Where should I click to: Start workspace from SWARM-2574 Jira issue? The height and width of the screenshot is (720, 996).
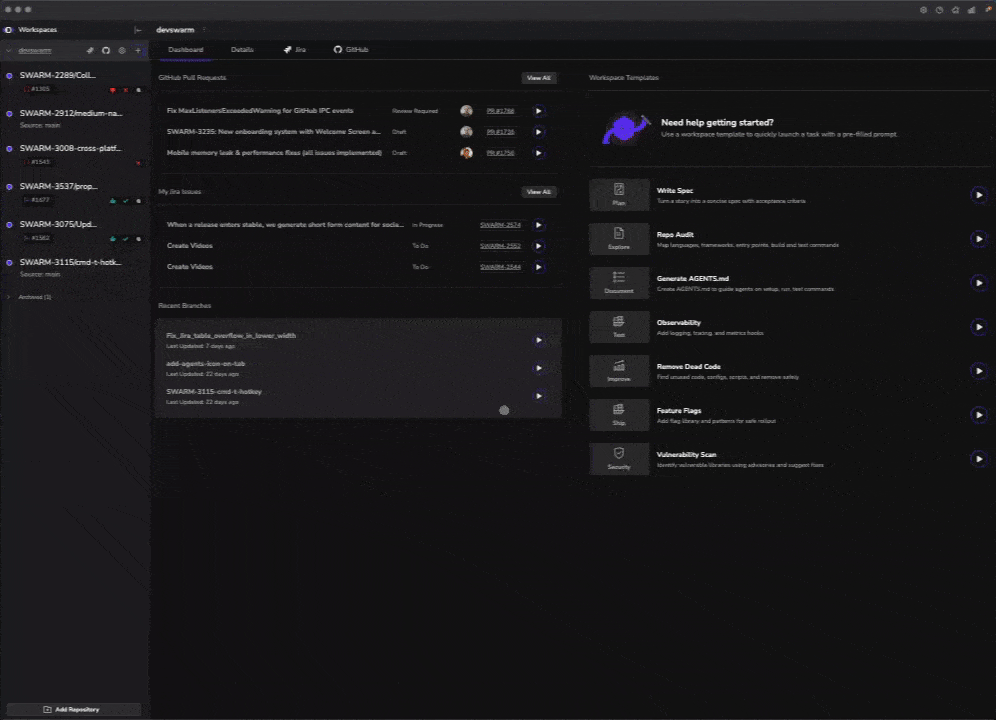539,225
